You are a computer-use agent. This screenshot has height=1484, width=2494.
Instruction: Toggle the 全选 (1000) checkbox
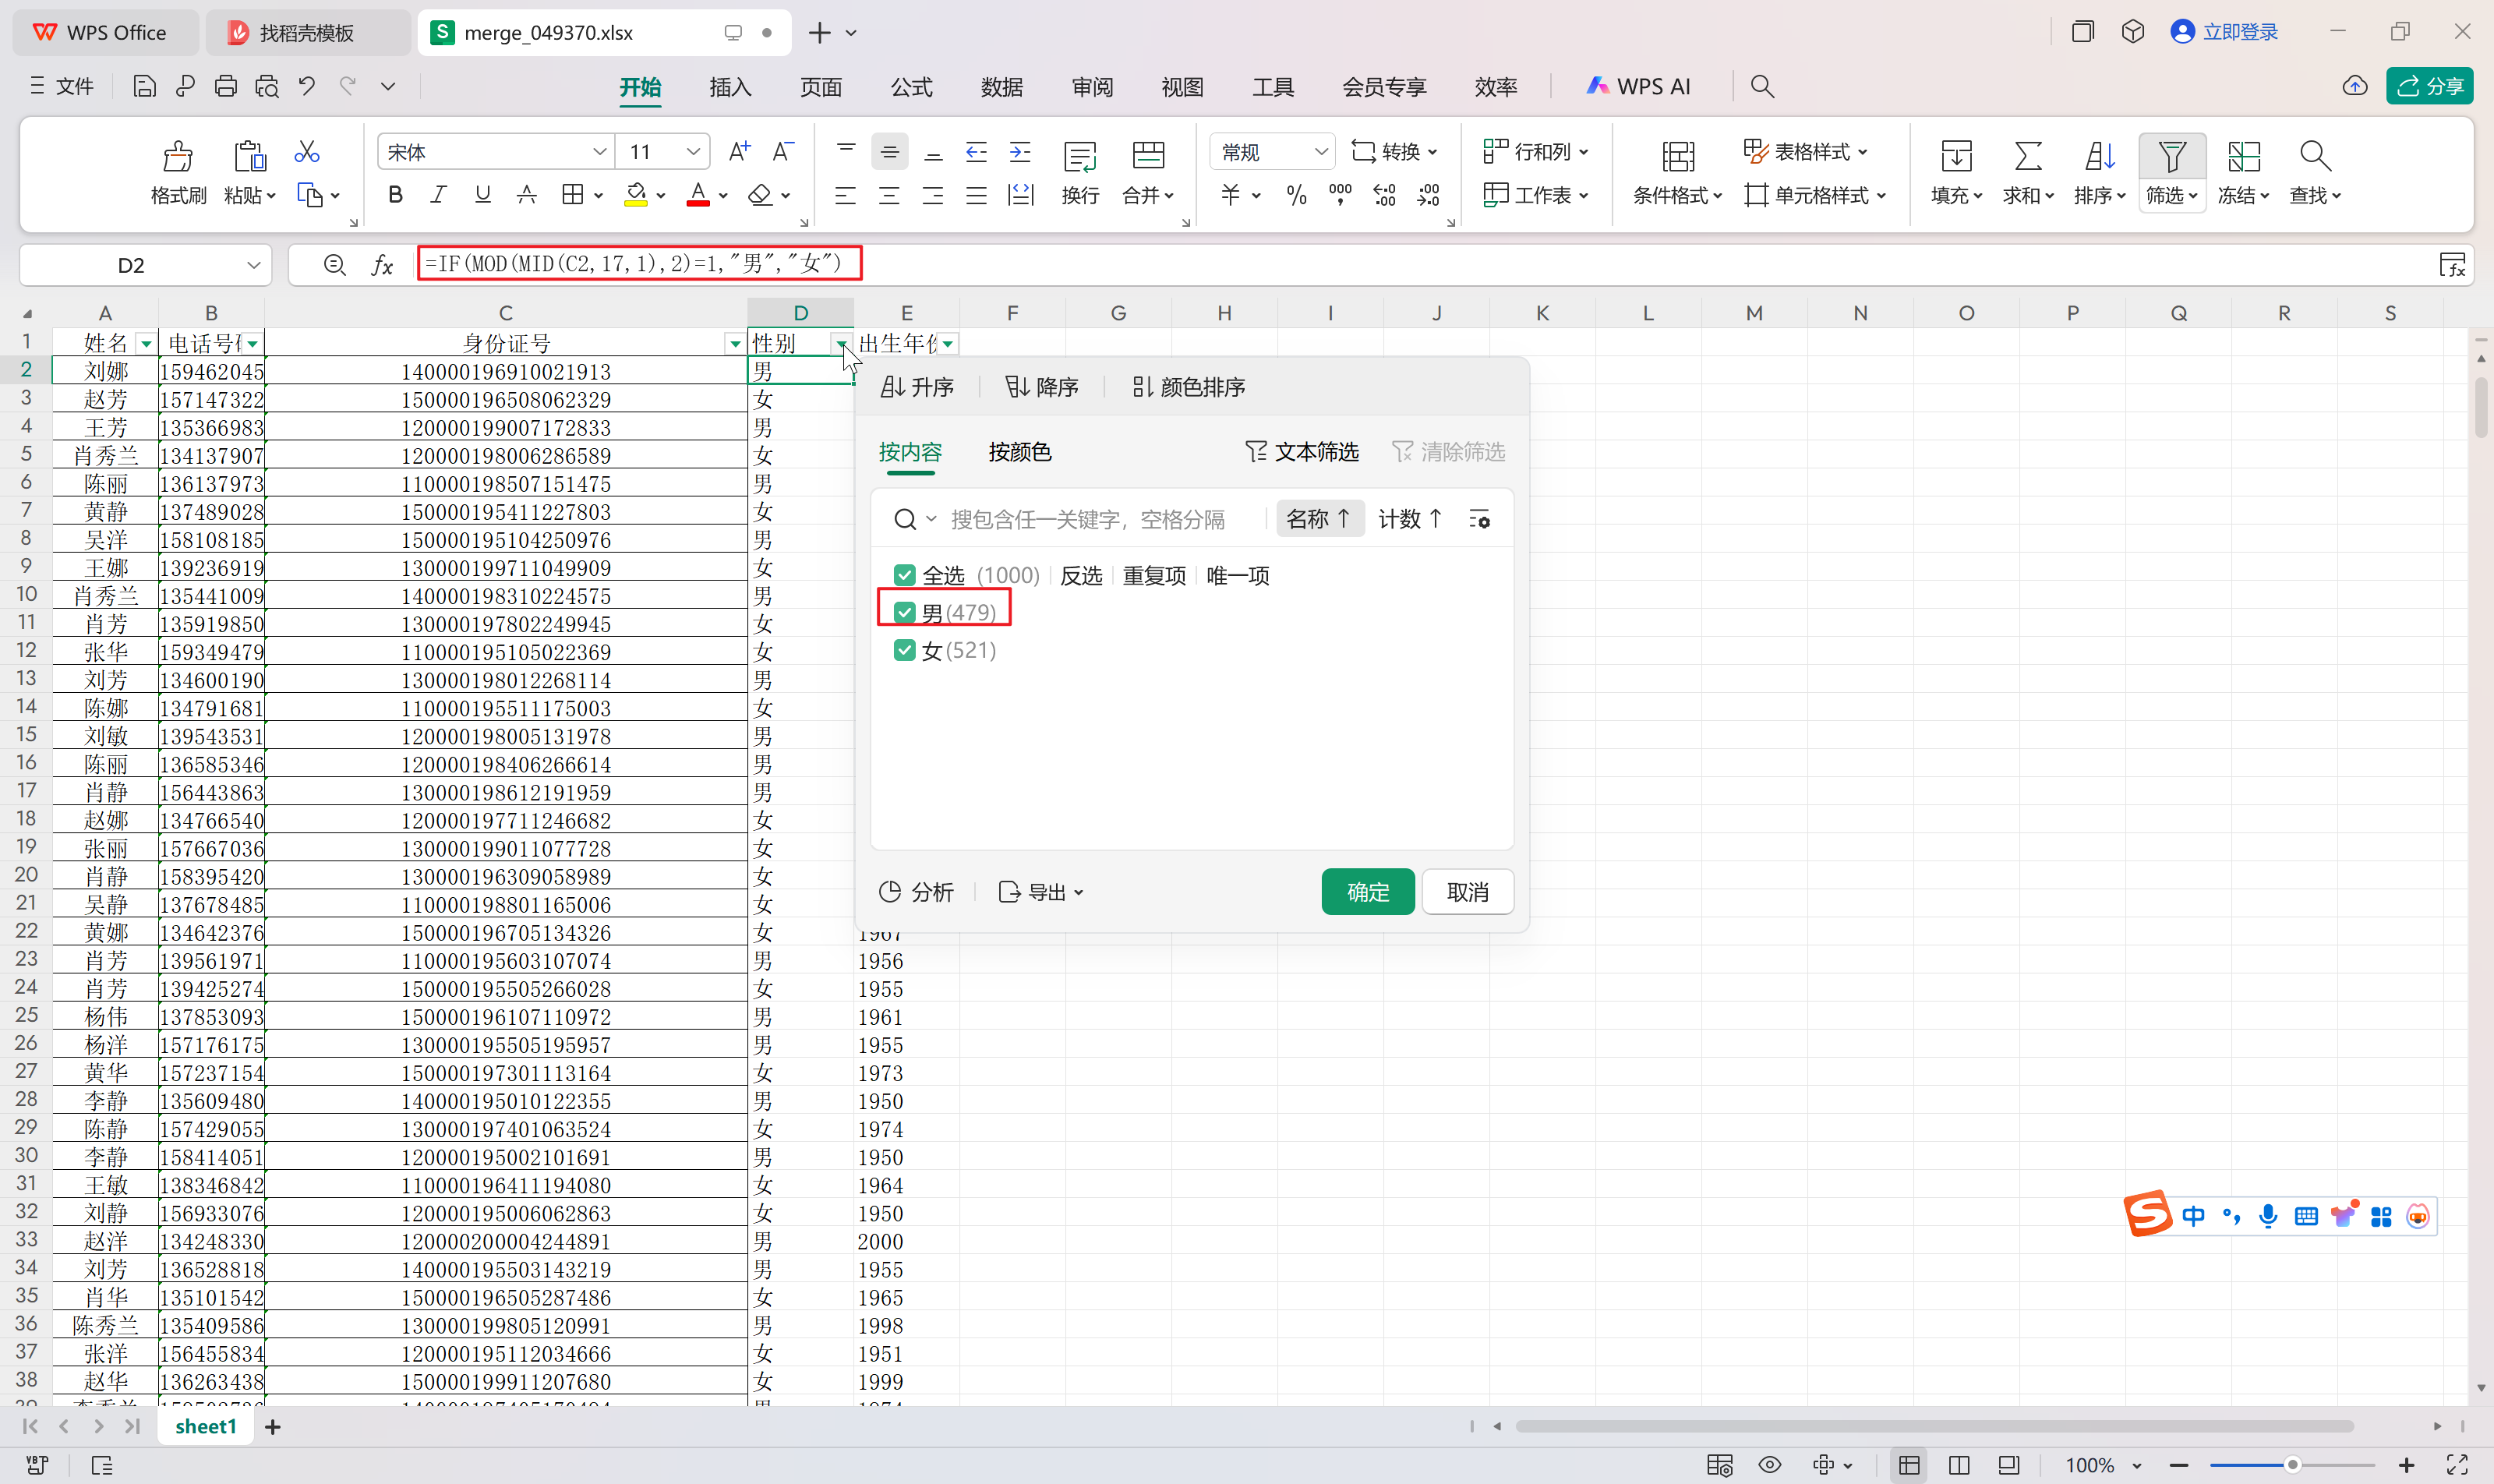tap(905, 575)
